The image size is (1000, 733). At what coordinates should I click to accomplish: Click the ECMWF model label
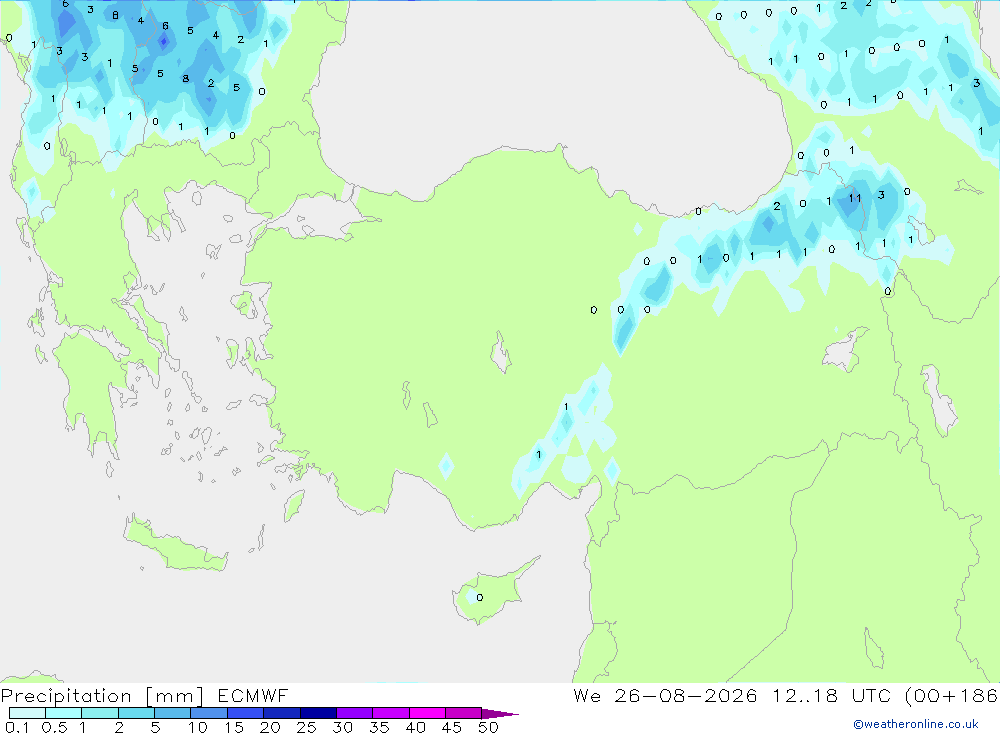click(x=253, y=695)
